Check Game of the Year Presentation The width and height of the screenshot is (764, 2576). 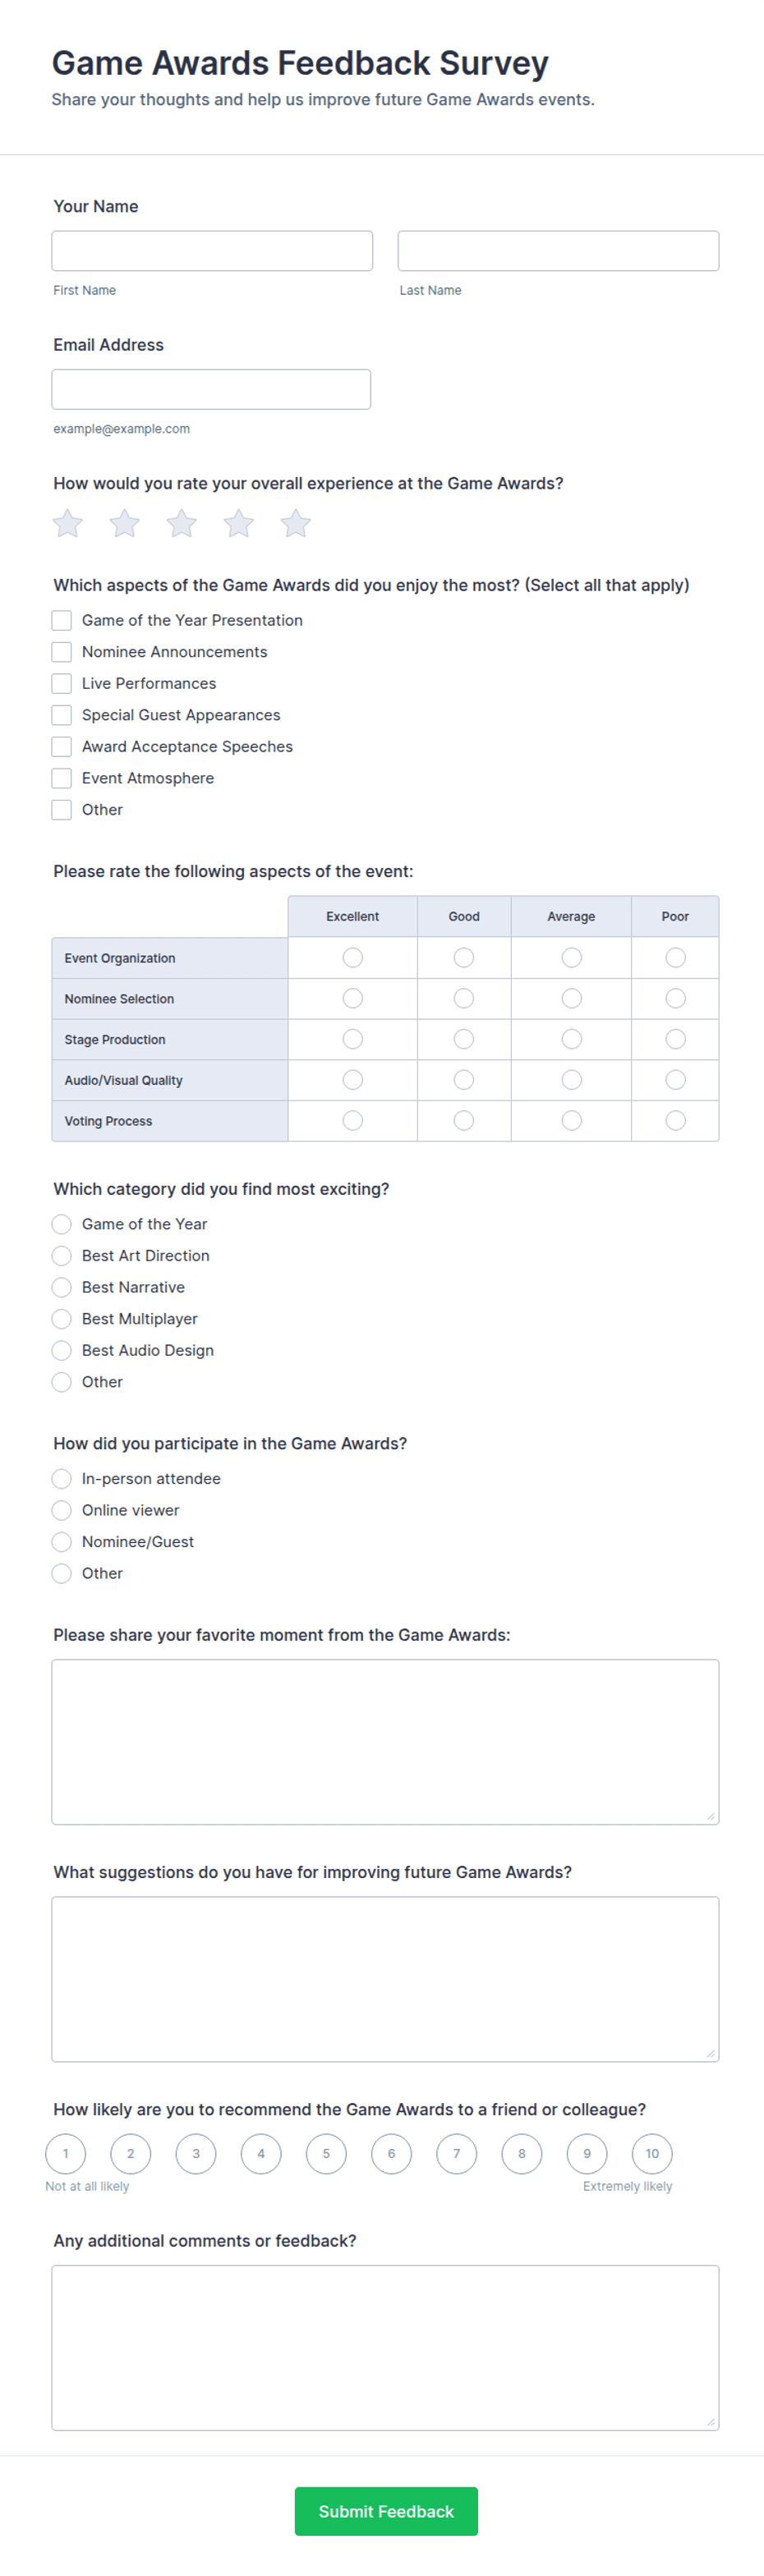coord(61,620)
